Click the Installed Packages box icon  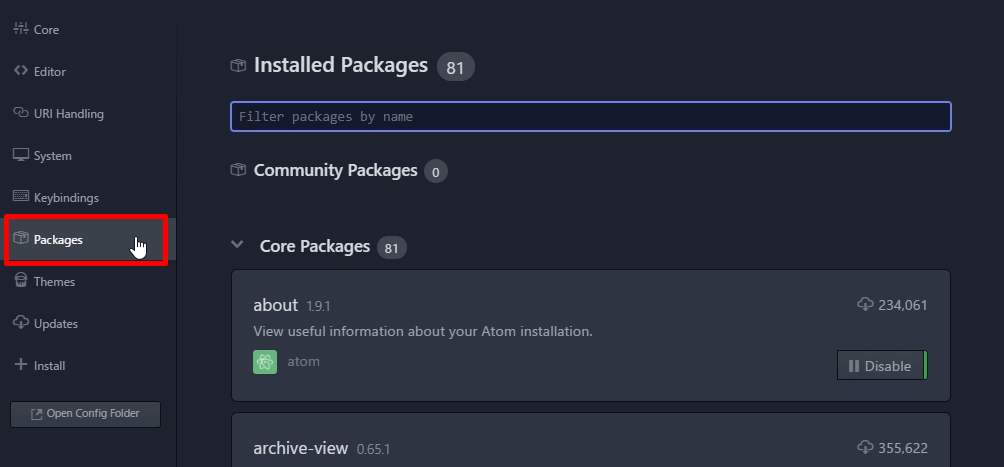[238, 65]
